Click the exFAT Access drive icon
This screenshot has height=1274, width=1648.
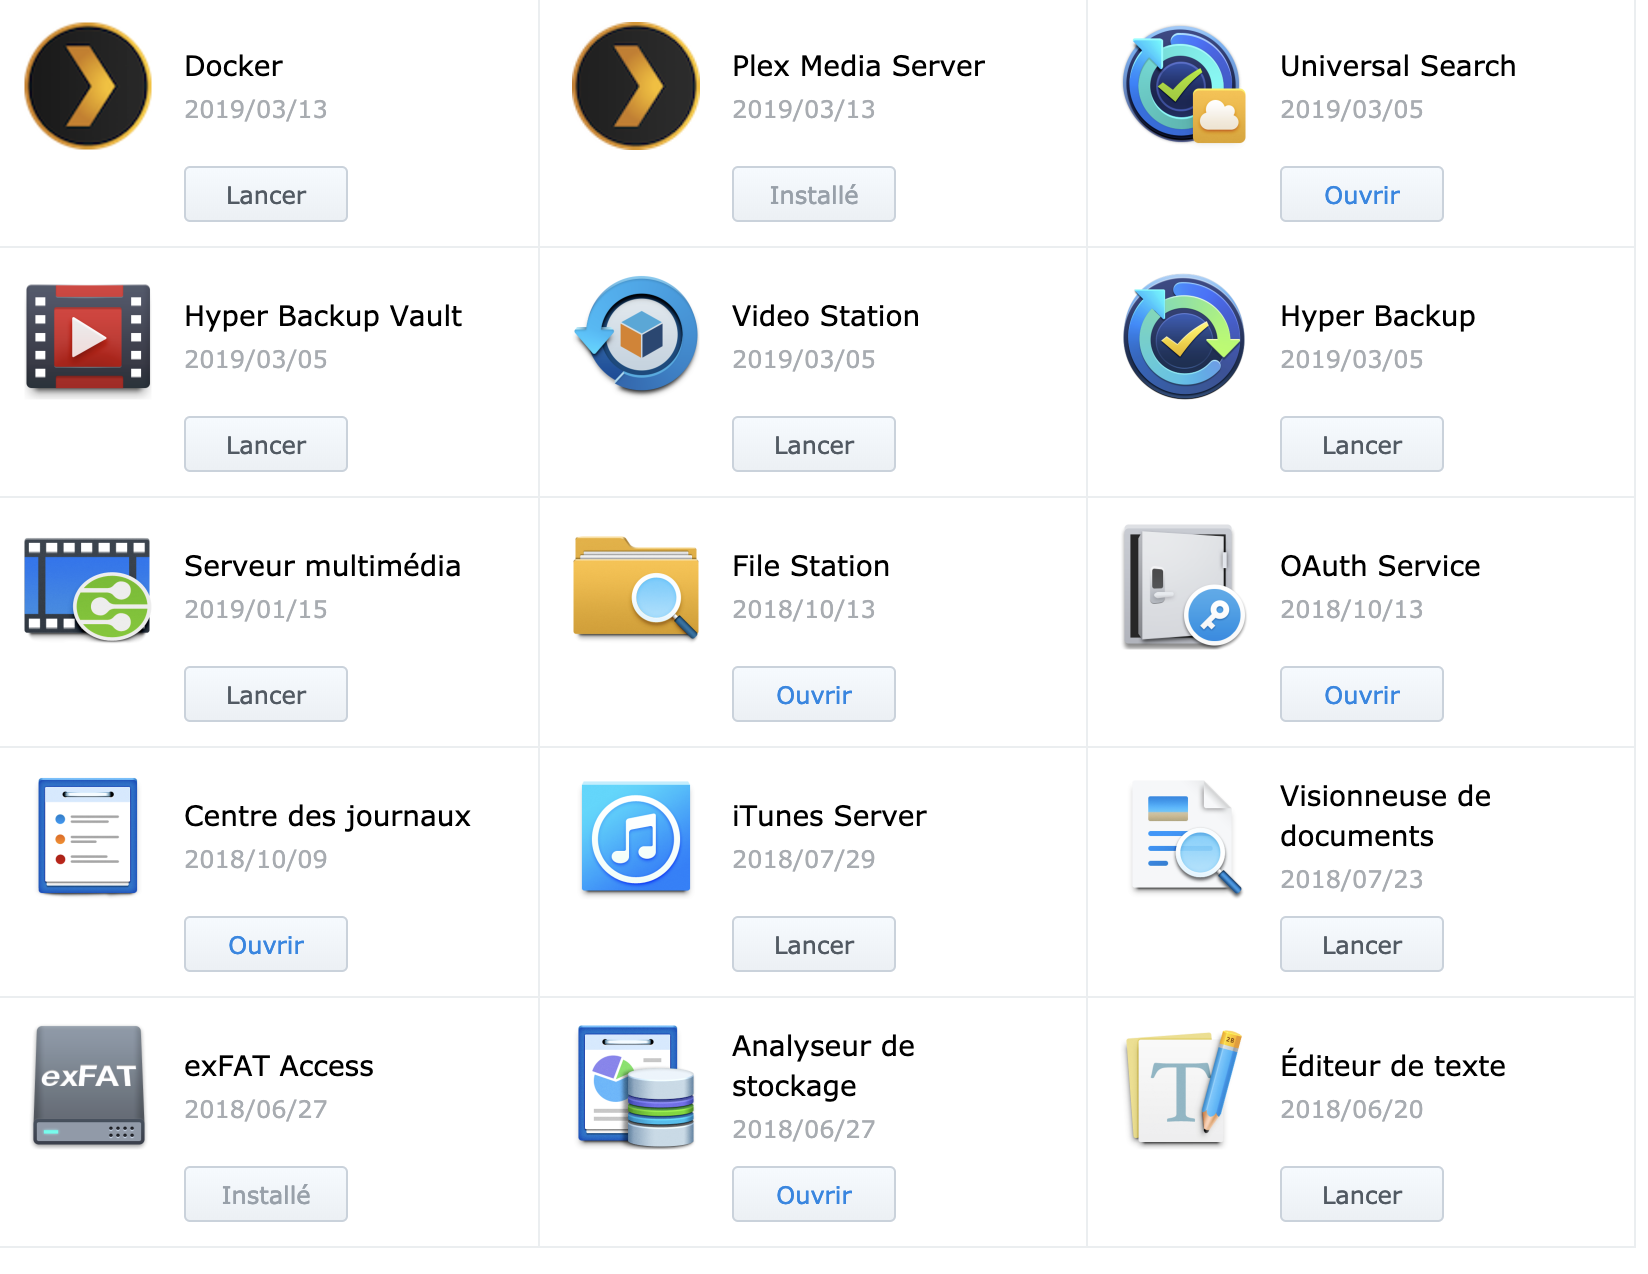pyautogui.click(x=88, y=1086)
